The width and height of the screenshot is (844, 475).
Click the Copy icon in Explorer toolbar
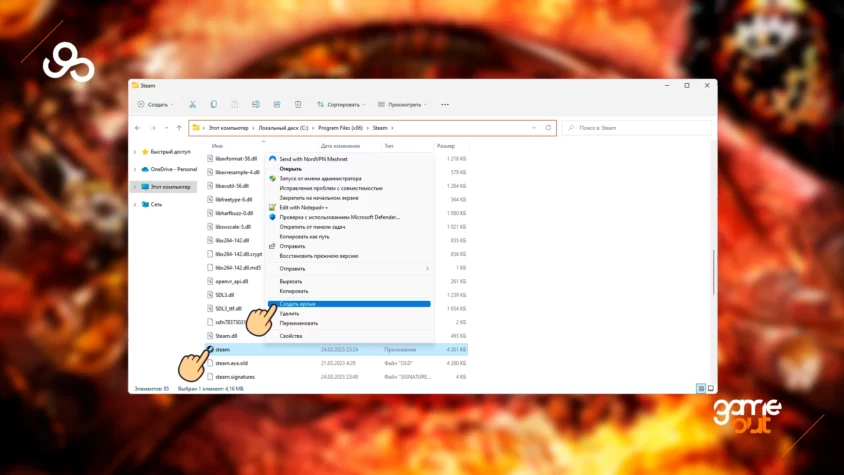214,104
